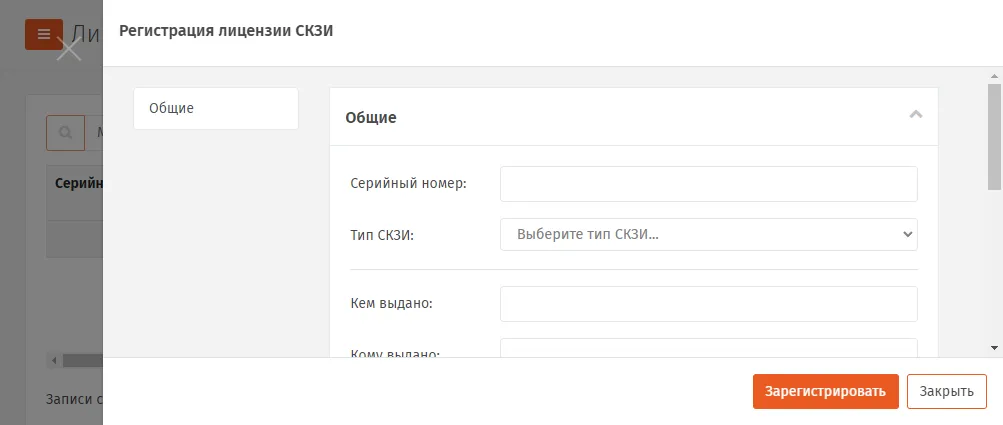
Task: Open the orange hamburger menu
Action: click(43, 35)
